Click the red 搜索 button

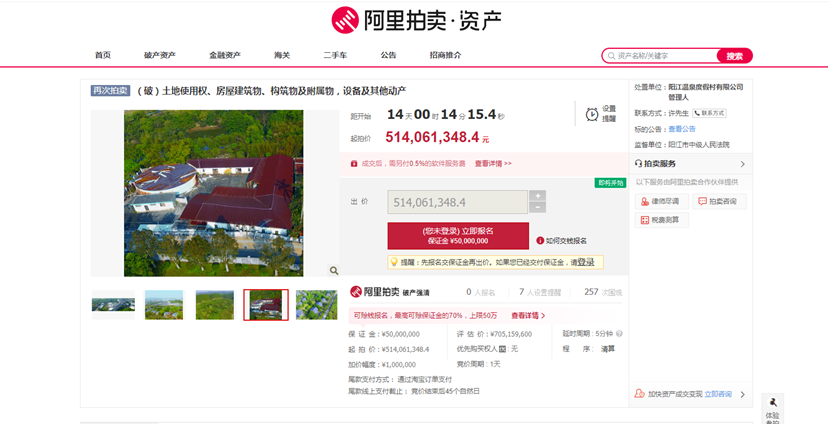point(735,55)
